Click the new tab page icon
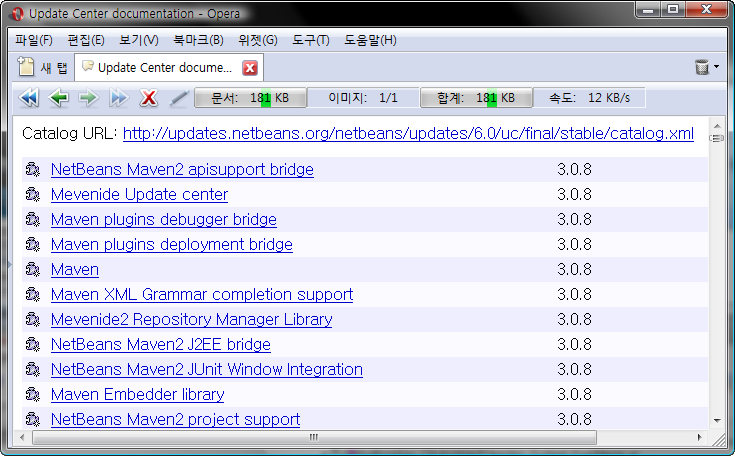 pos(26,66)
